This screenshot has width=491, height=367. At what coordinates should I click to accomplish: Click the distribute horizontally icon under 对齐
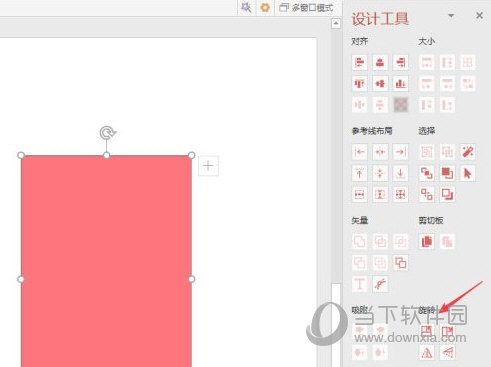tap(359, 105)
